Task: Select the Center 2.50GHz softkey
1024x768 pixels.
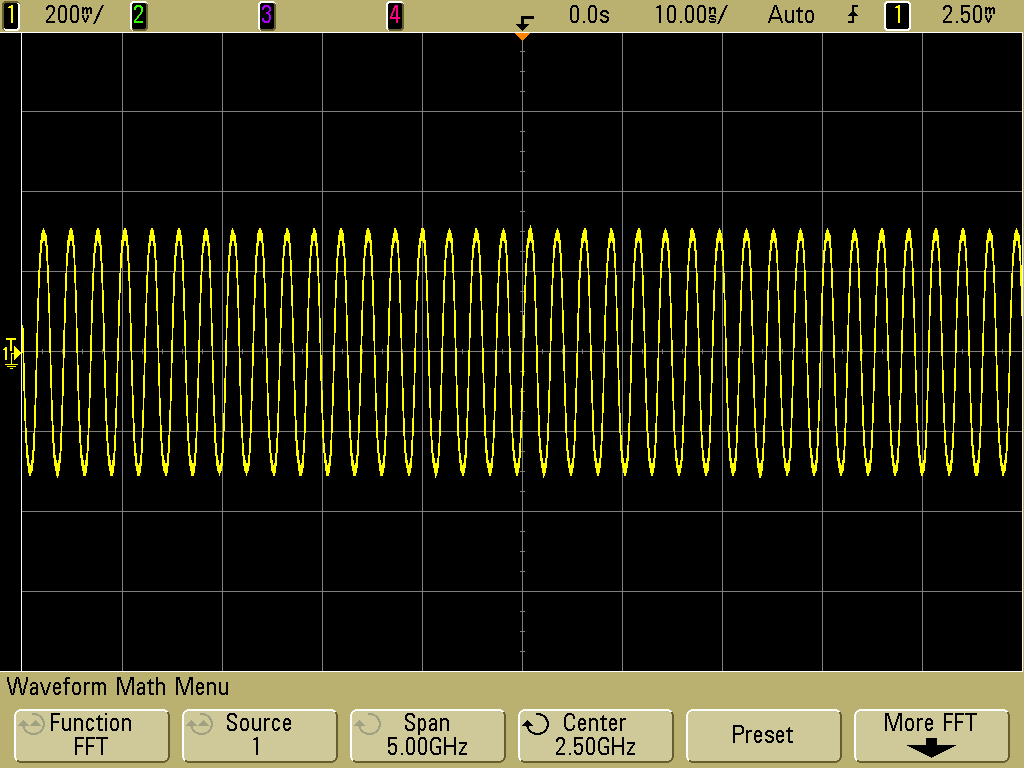Action: click(x=594, y=735)
